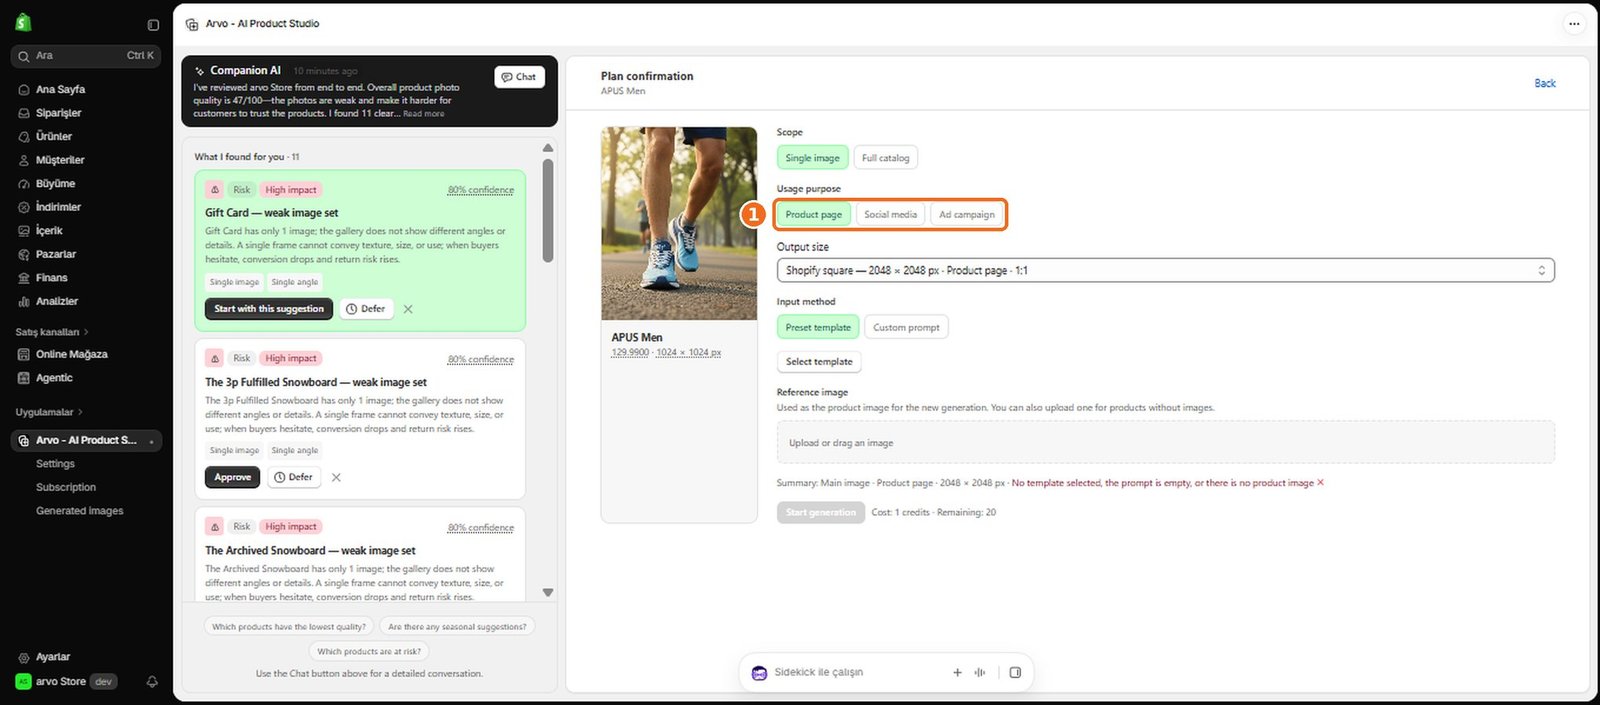
Task: Select the Single image scope option
Action: [x=812, y=158]
